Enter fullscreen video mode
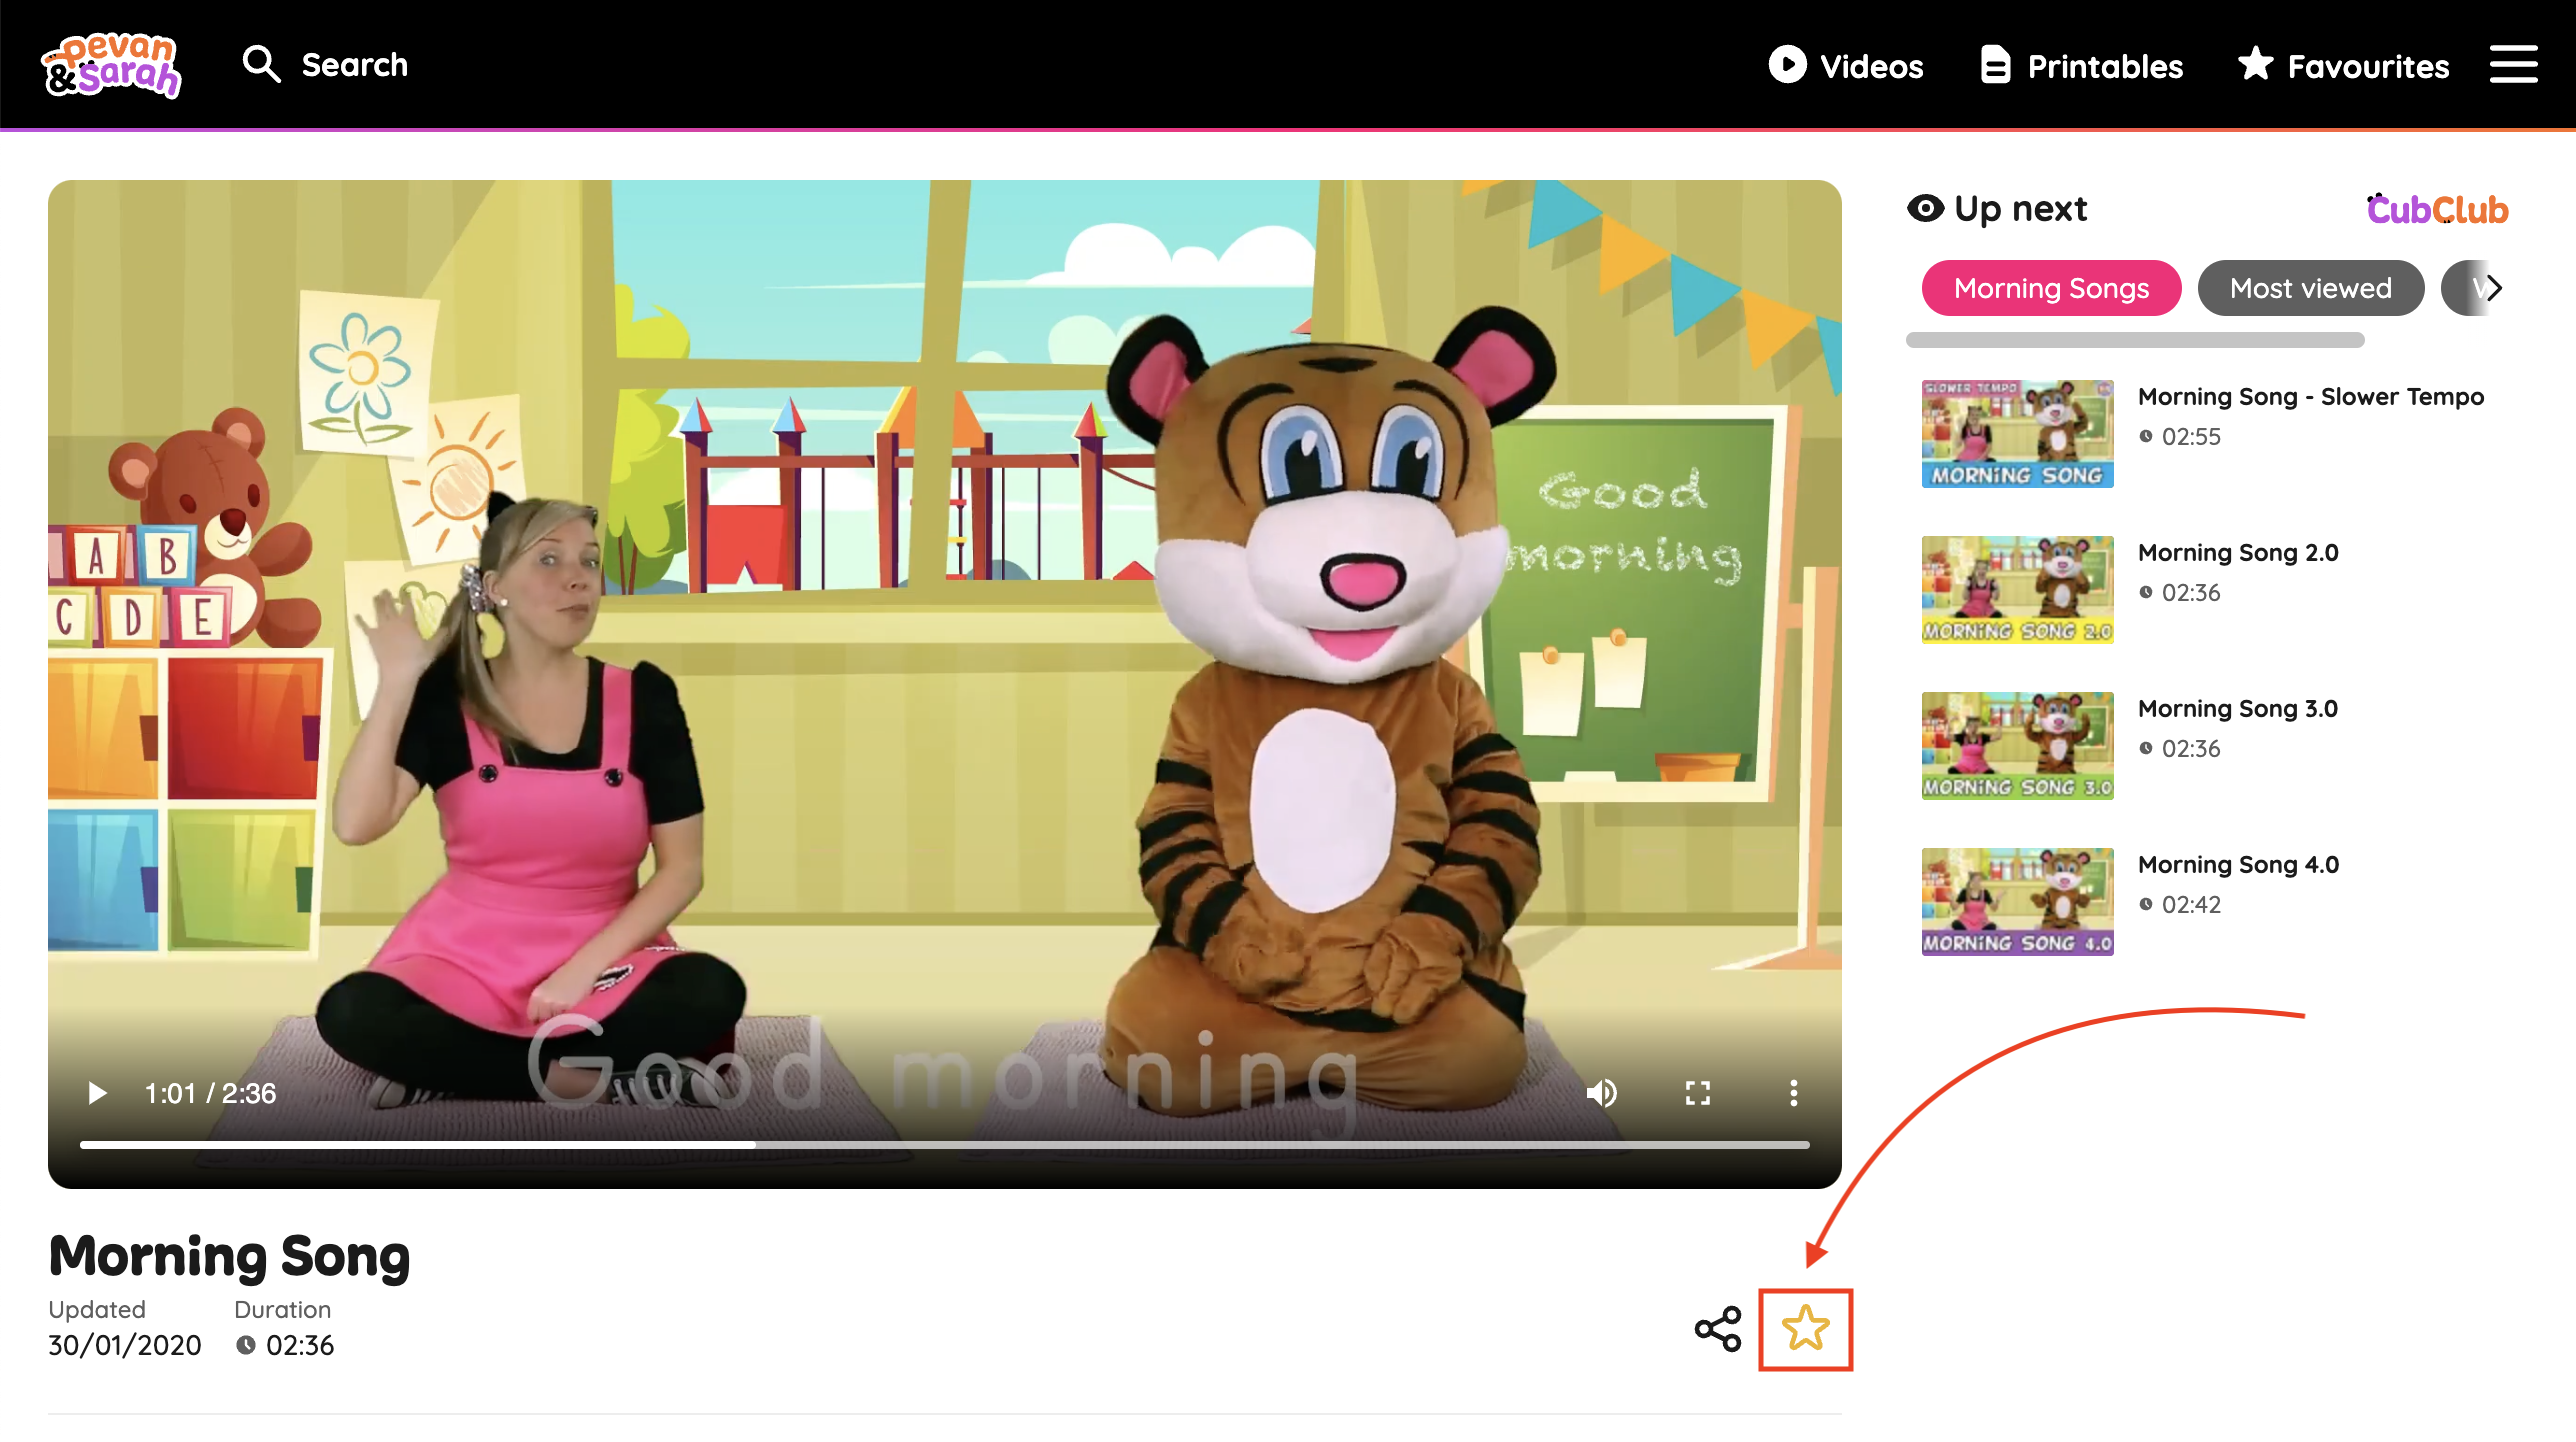The width and height of the screenshot is (2576, 1442). coord(1698,1093)
